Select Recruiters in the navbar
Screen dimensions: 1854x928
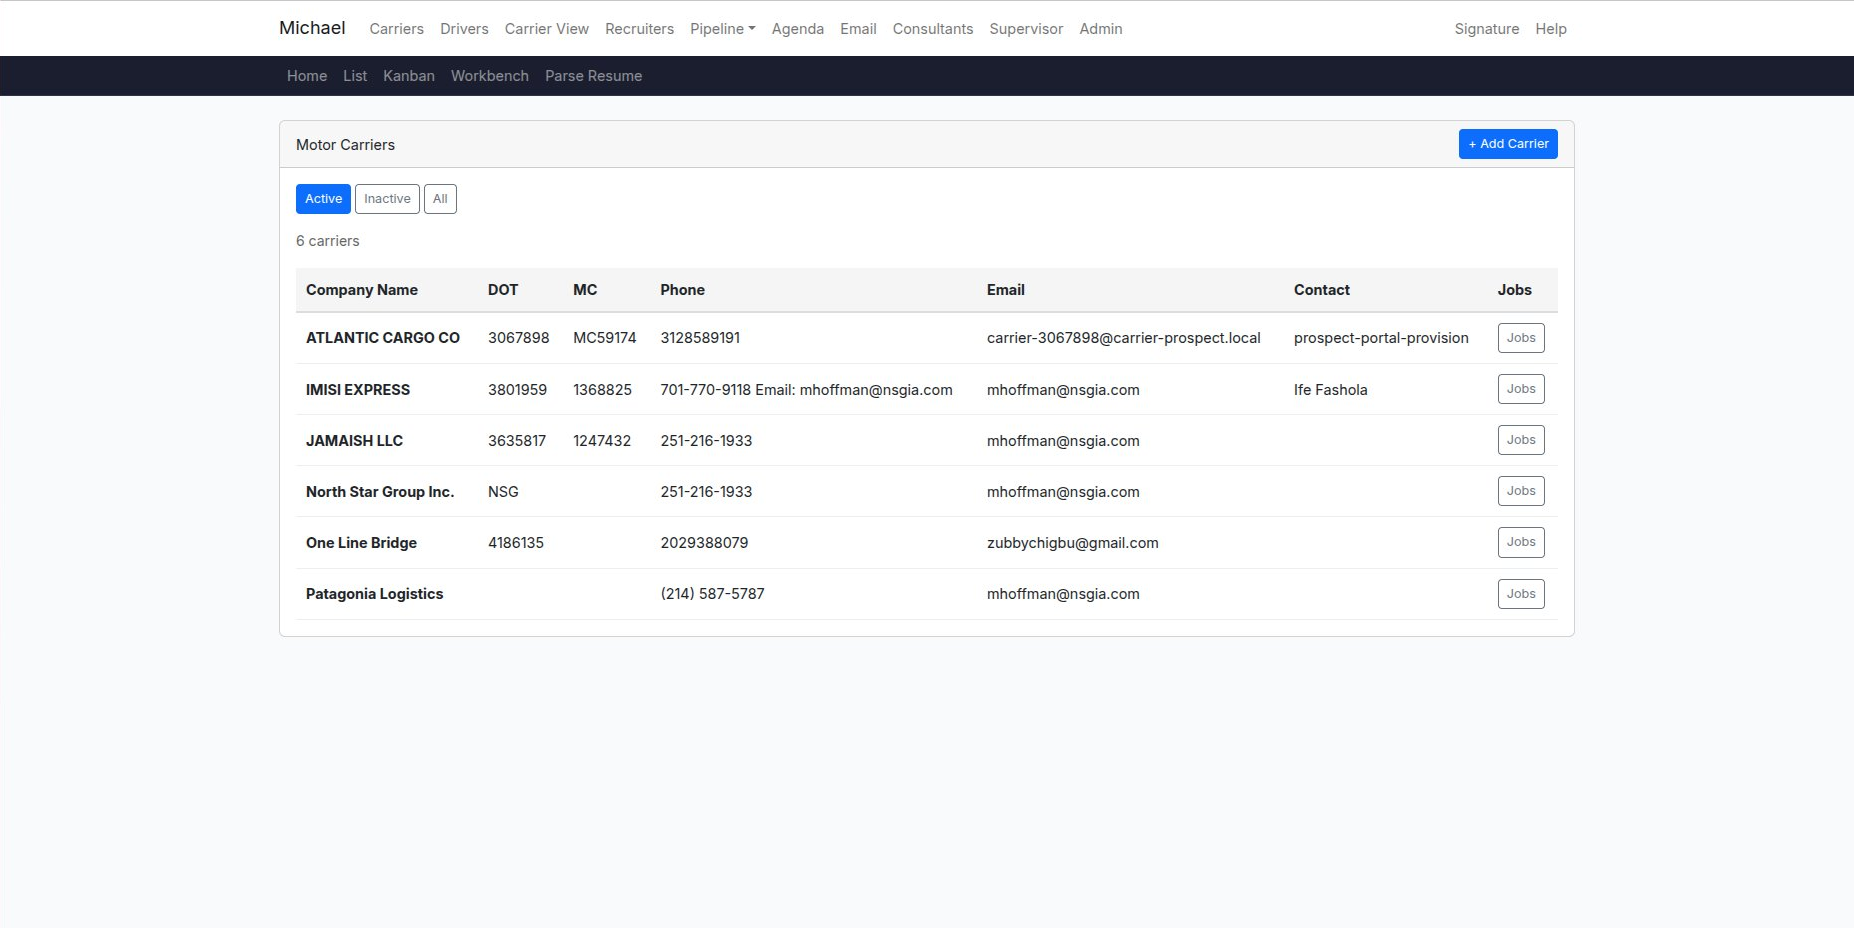[639, 29]
